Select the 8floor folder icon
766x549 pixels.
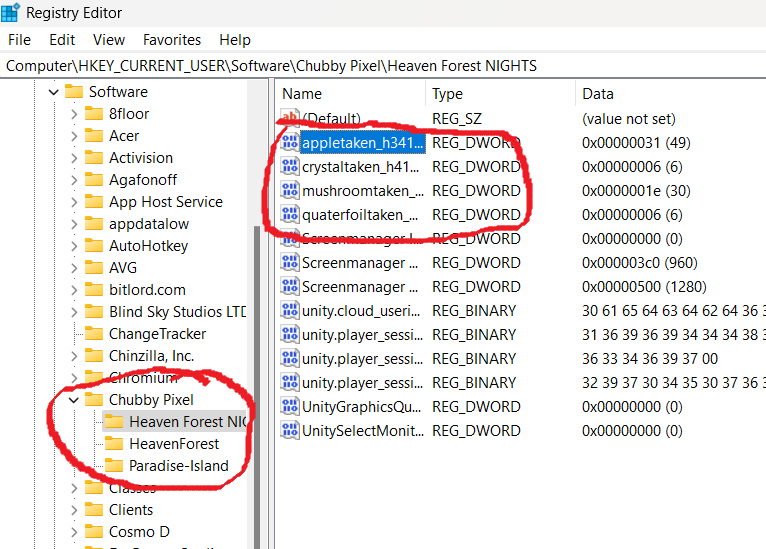pyautogui.click(x=94, y=113)
